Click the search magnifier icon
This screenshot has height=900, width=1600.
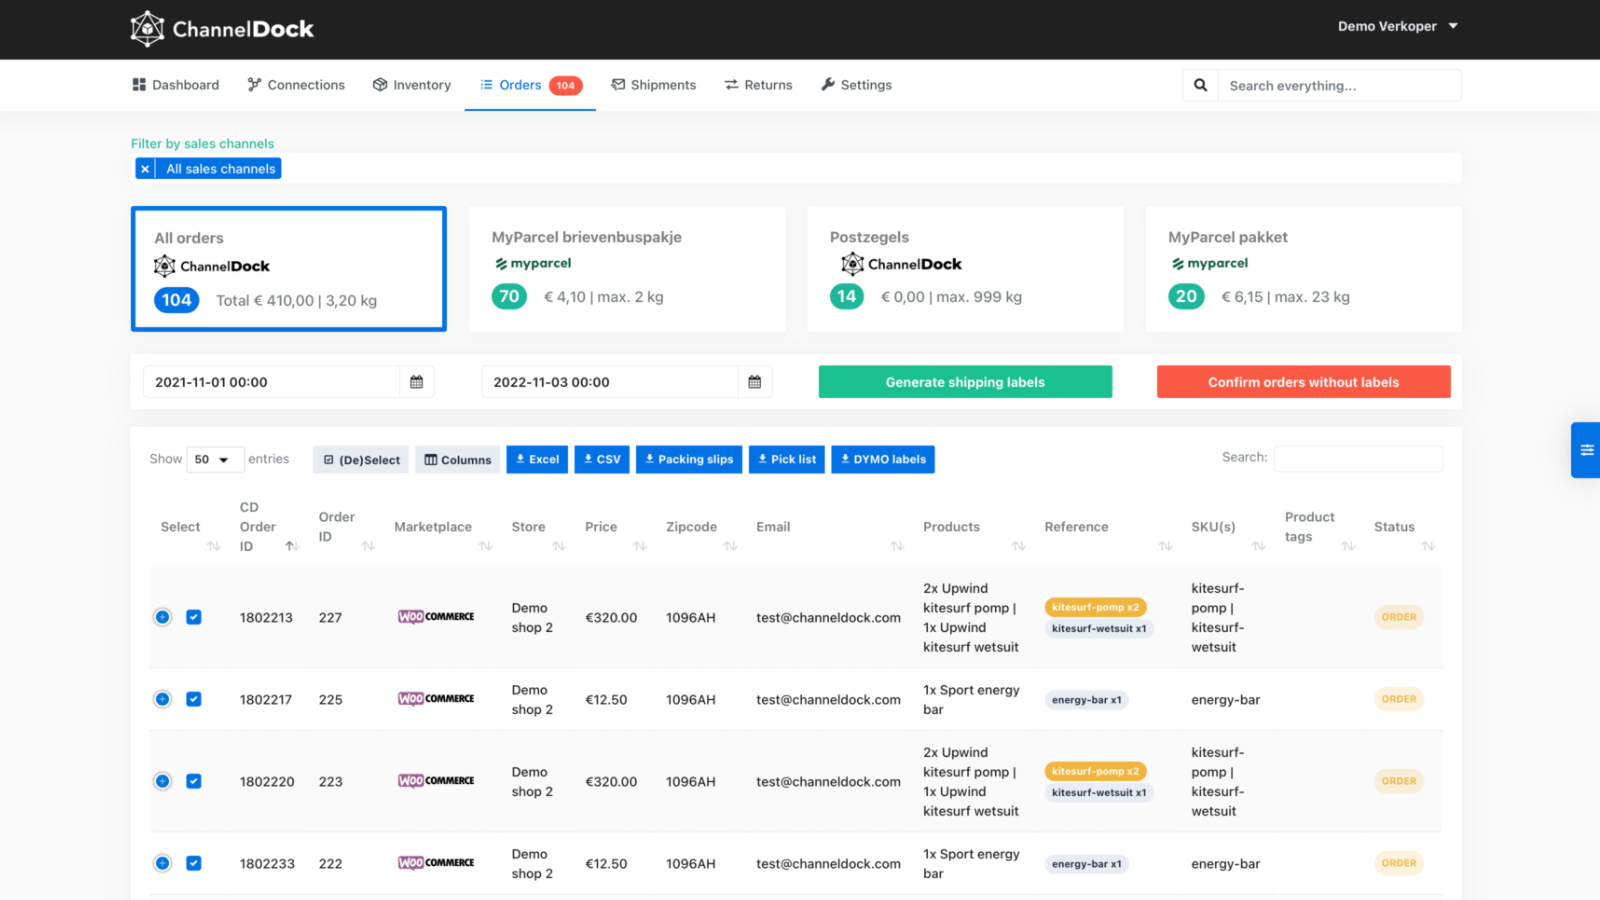pyautogui.click(x=1200, y=86)
